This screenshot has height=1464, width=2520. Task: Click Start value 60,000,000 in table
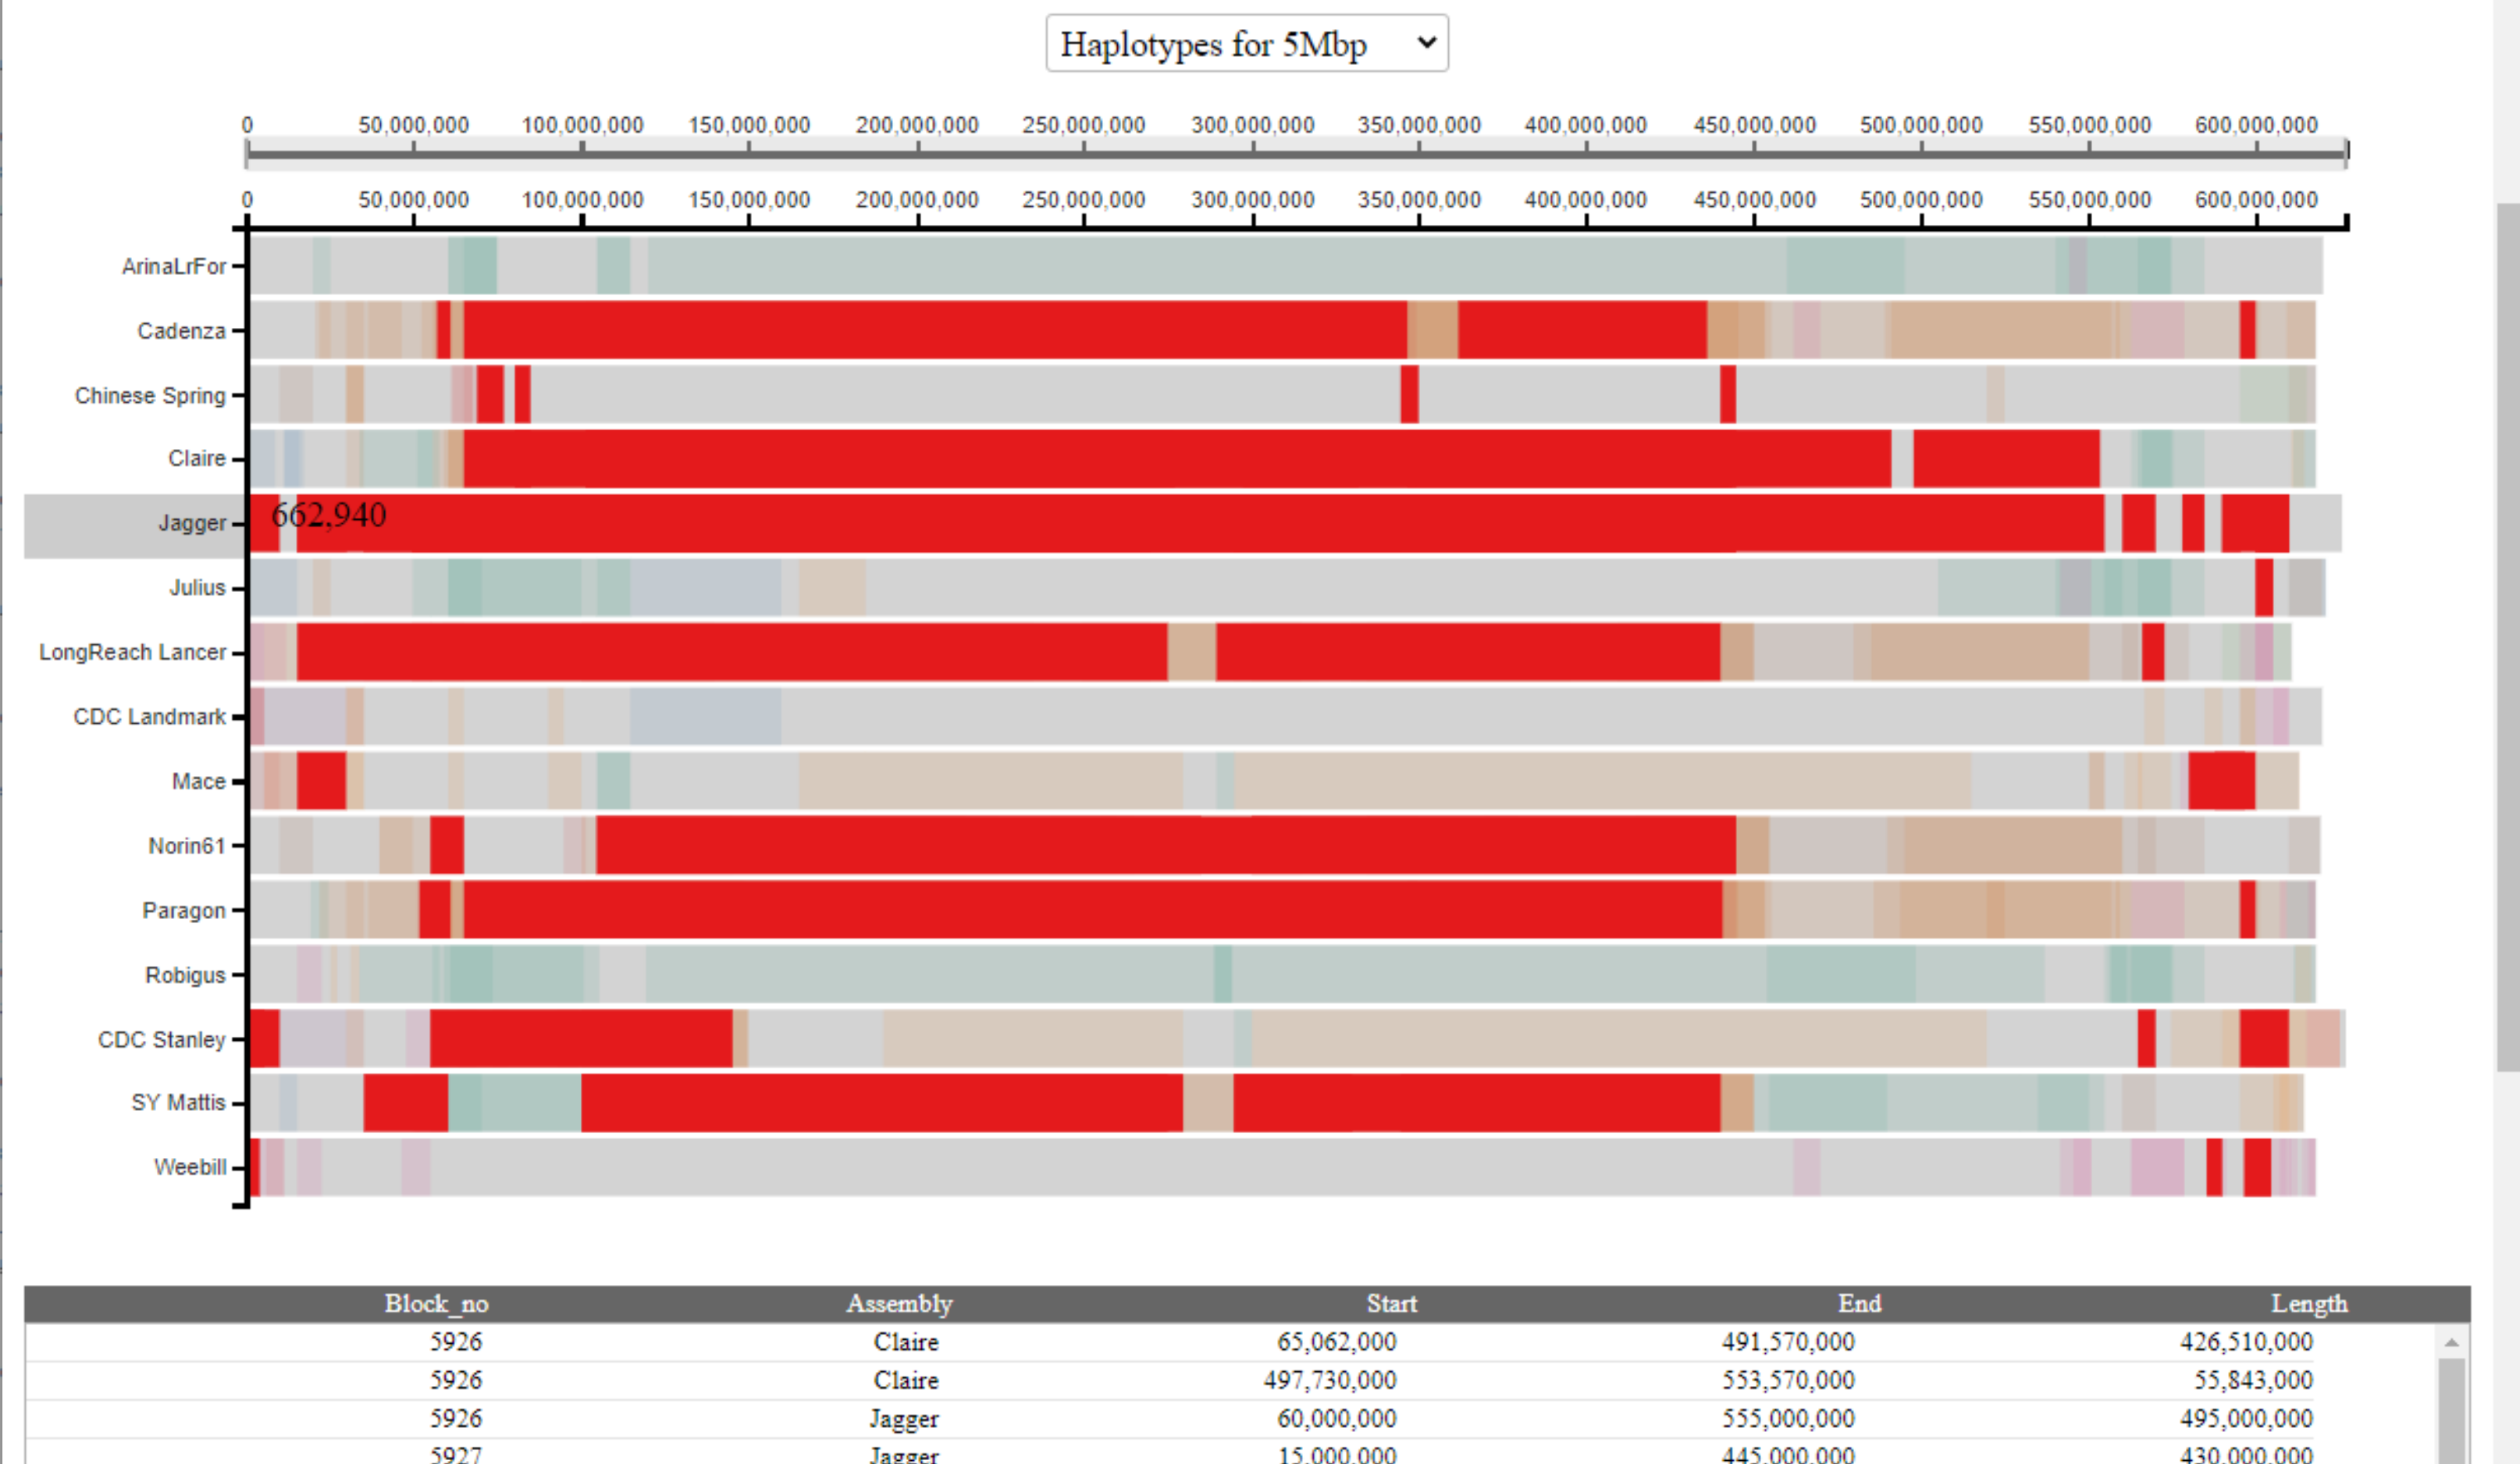click(x=1336, y=1419)
